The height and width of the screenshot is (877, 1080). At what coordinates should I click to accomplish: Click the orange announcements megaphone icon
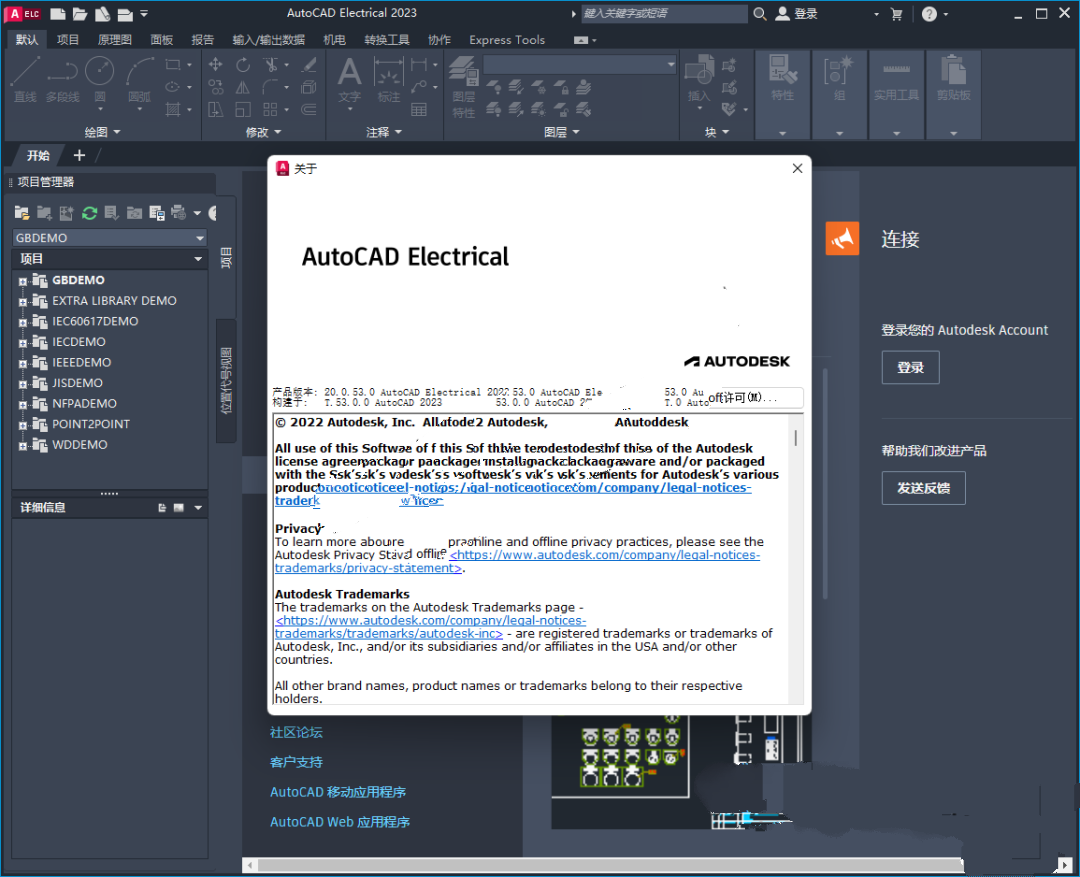842,238
